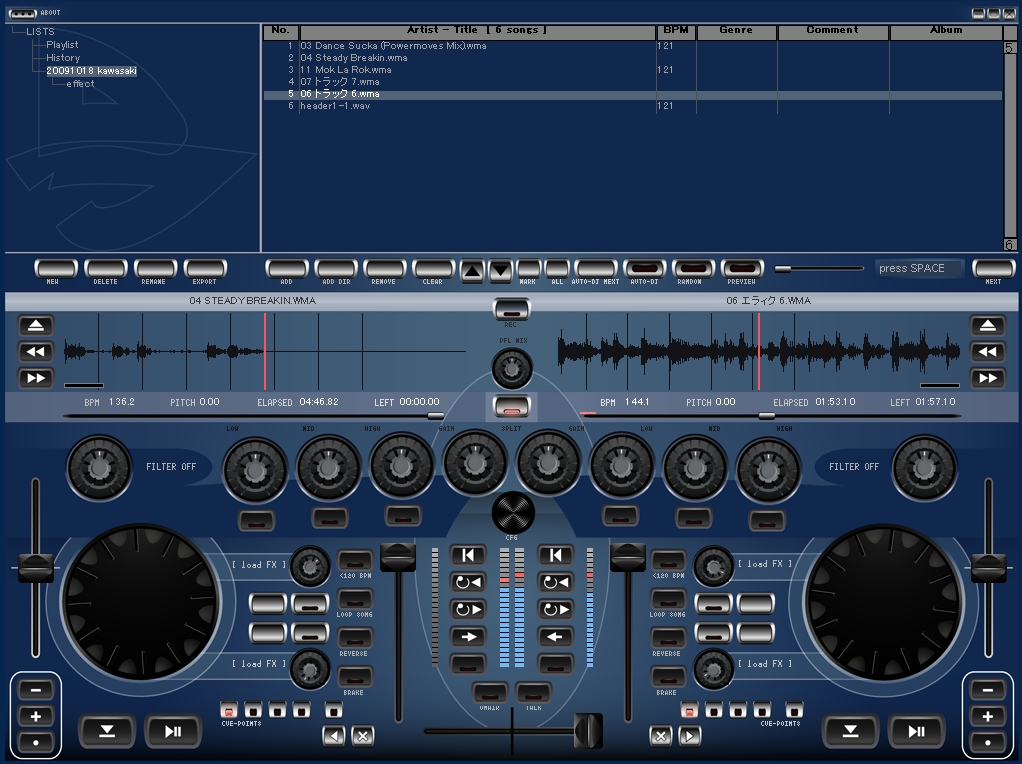Rewind the left deck track
This screenshot has width=1022, height=764.
(x=36, y=352)
